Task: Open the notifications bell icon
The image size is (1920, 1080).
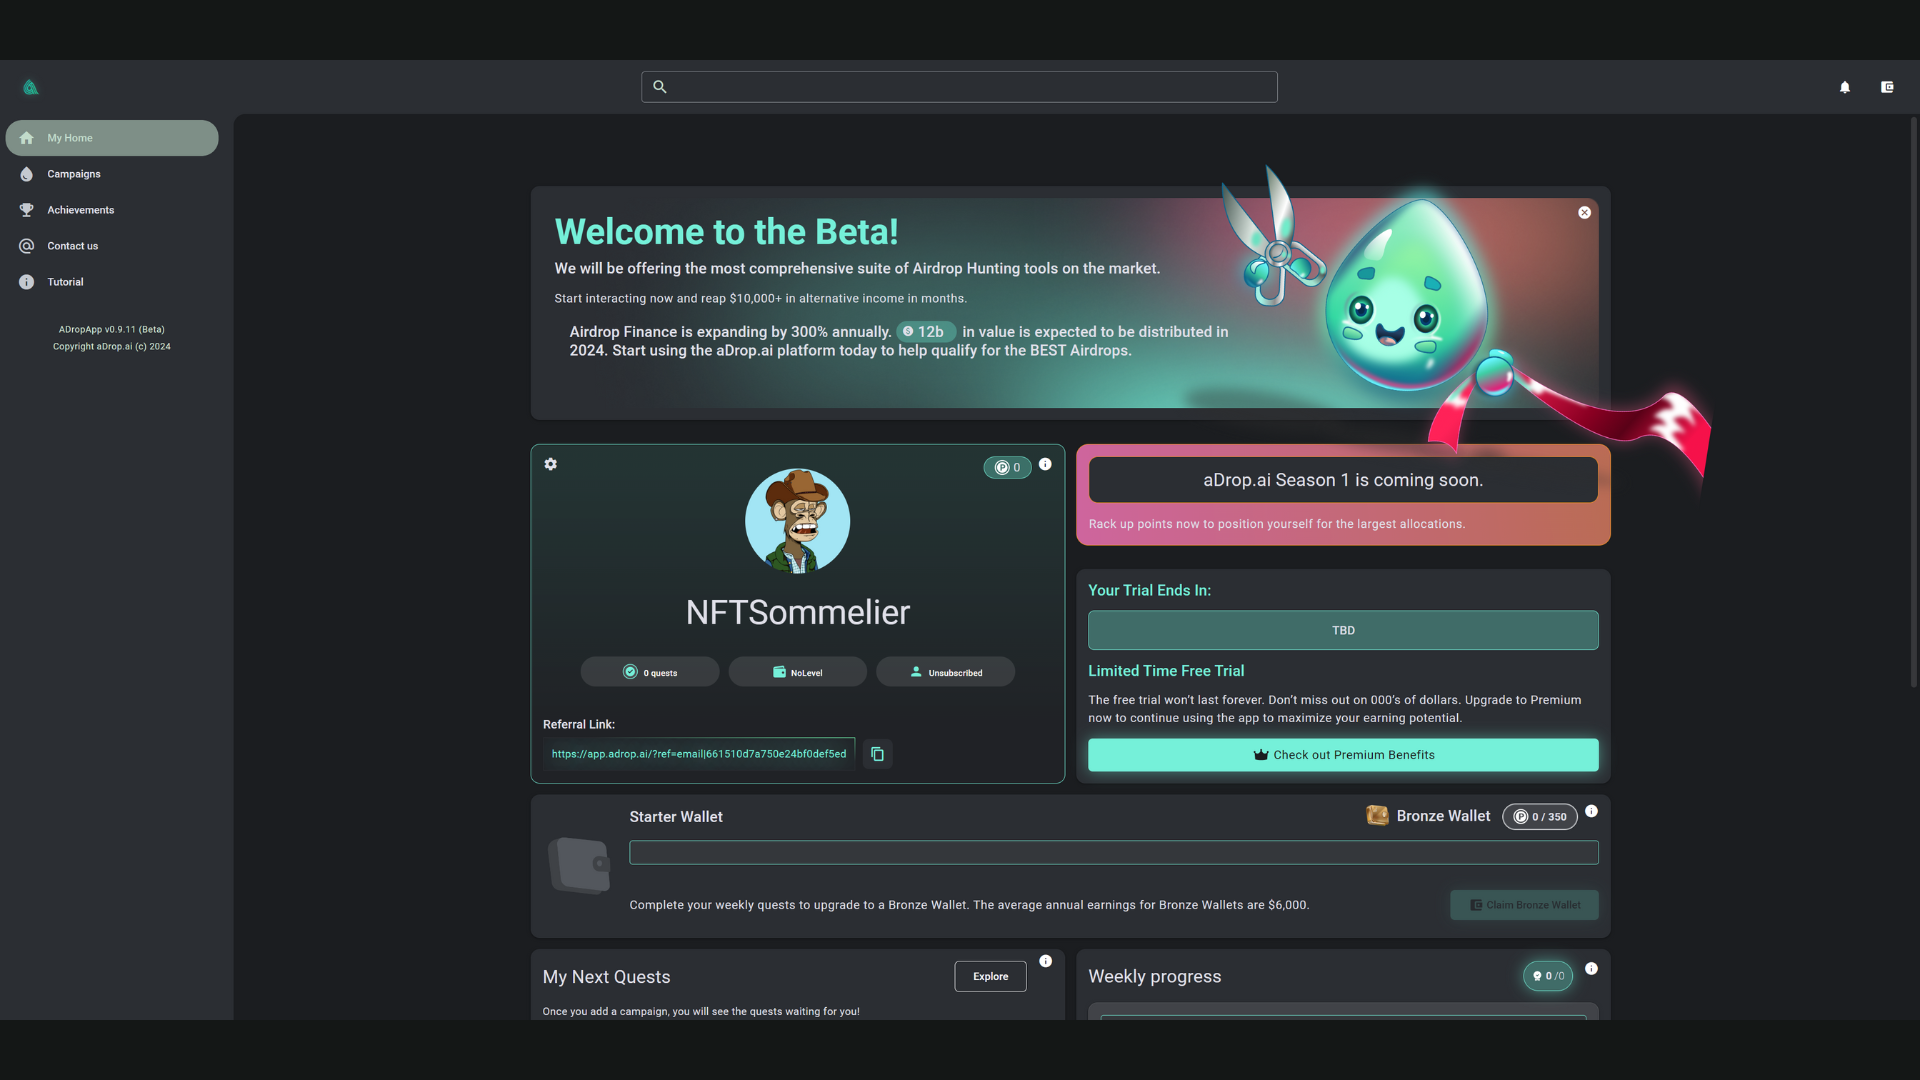Action: pos(1844,87)
